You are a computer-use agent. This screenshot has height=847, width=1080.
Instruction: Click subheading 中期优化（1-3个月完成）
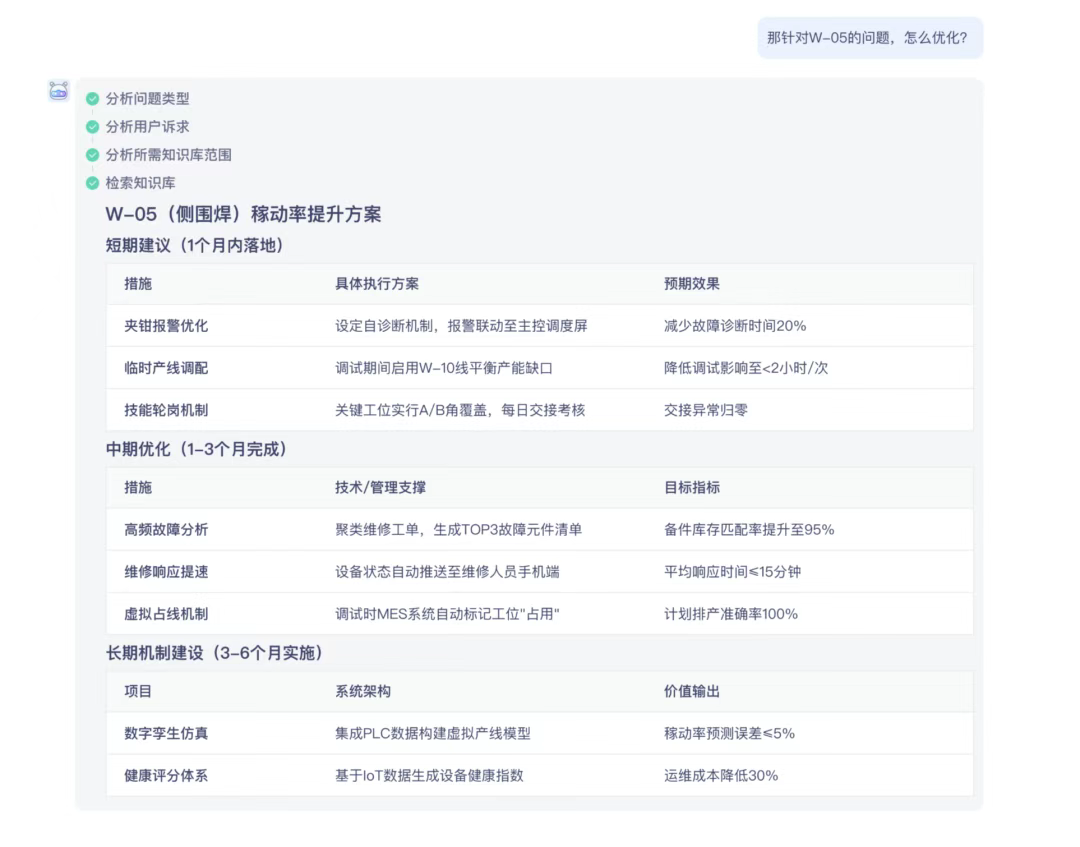pos(196,450)
